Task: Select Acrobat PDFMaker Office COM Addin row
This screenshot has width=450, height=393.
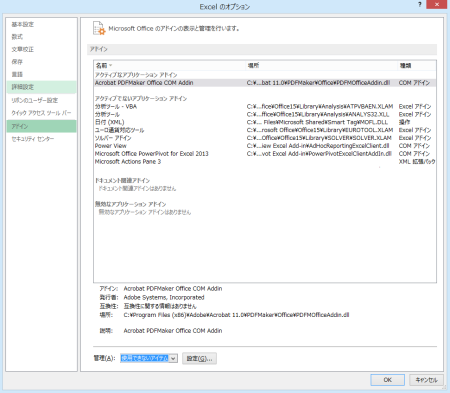Action: point(265,83)
